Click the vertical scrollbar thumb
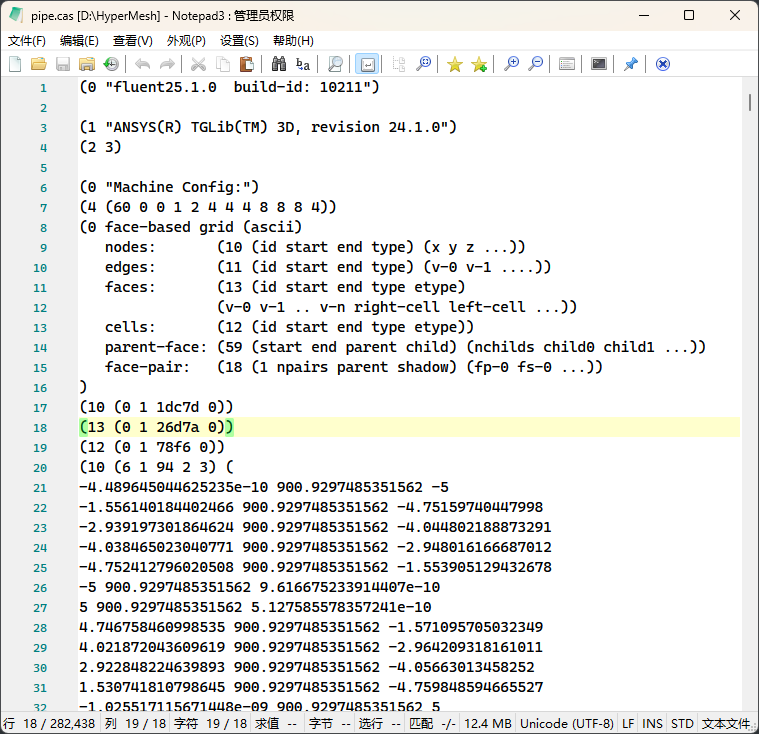The image size is (759, 734). (x=749, y=102)
